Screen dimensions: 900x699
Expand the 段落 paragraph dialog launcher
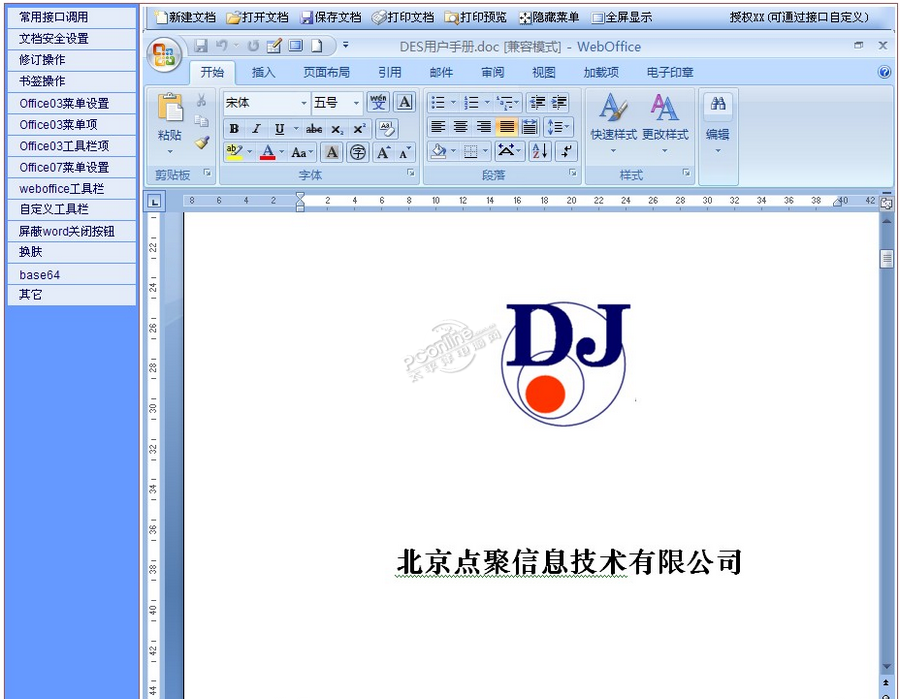[573, 173]
